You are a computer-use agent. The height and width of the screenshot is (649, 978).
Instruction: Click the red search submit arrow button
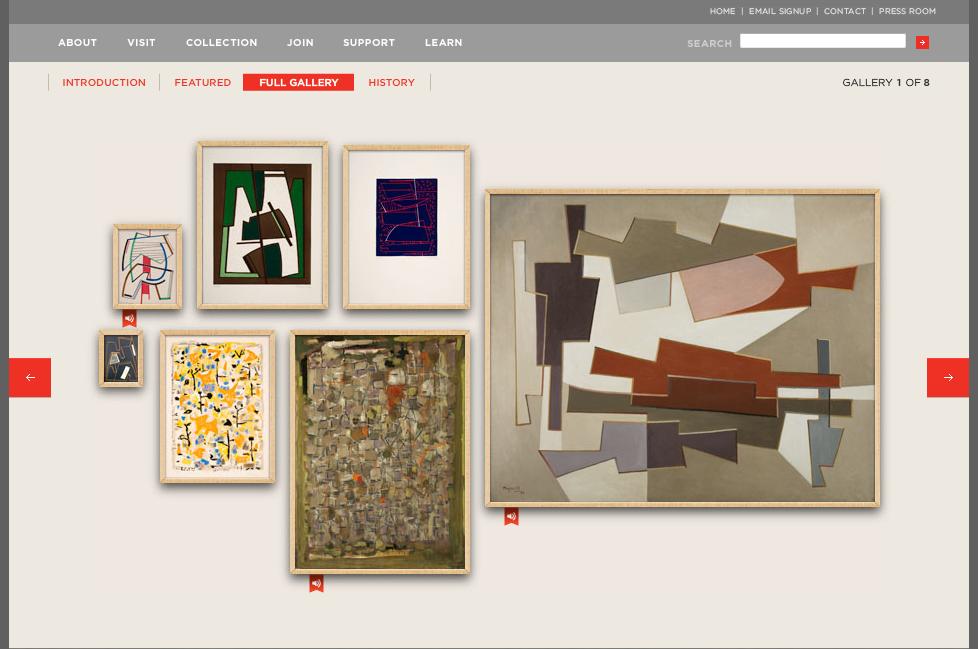point(922,42)
